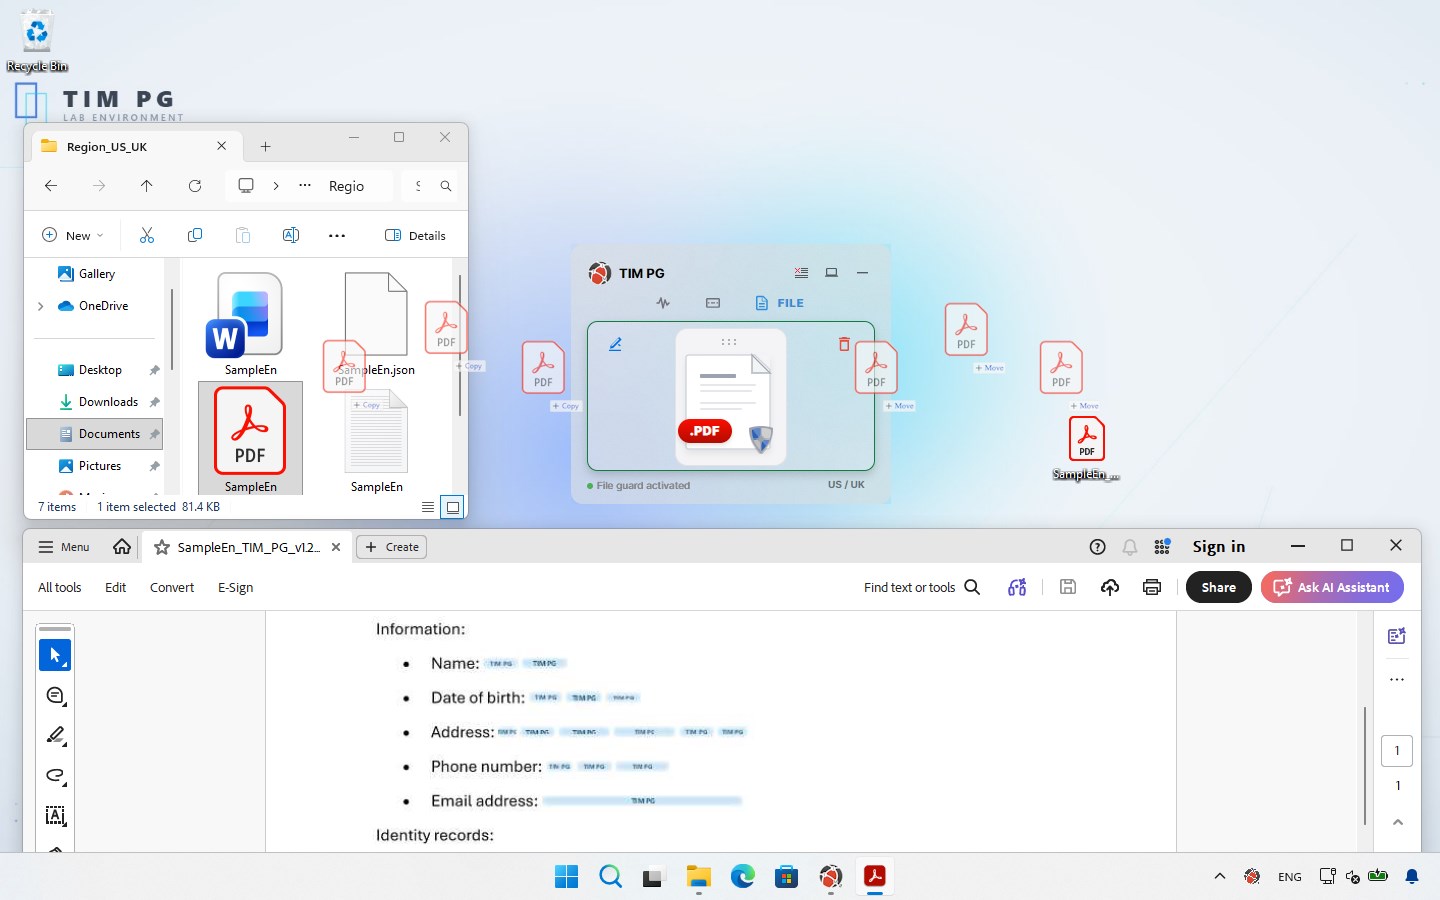Open the Edit menu in Acrobat

pos(116,587)
